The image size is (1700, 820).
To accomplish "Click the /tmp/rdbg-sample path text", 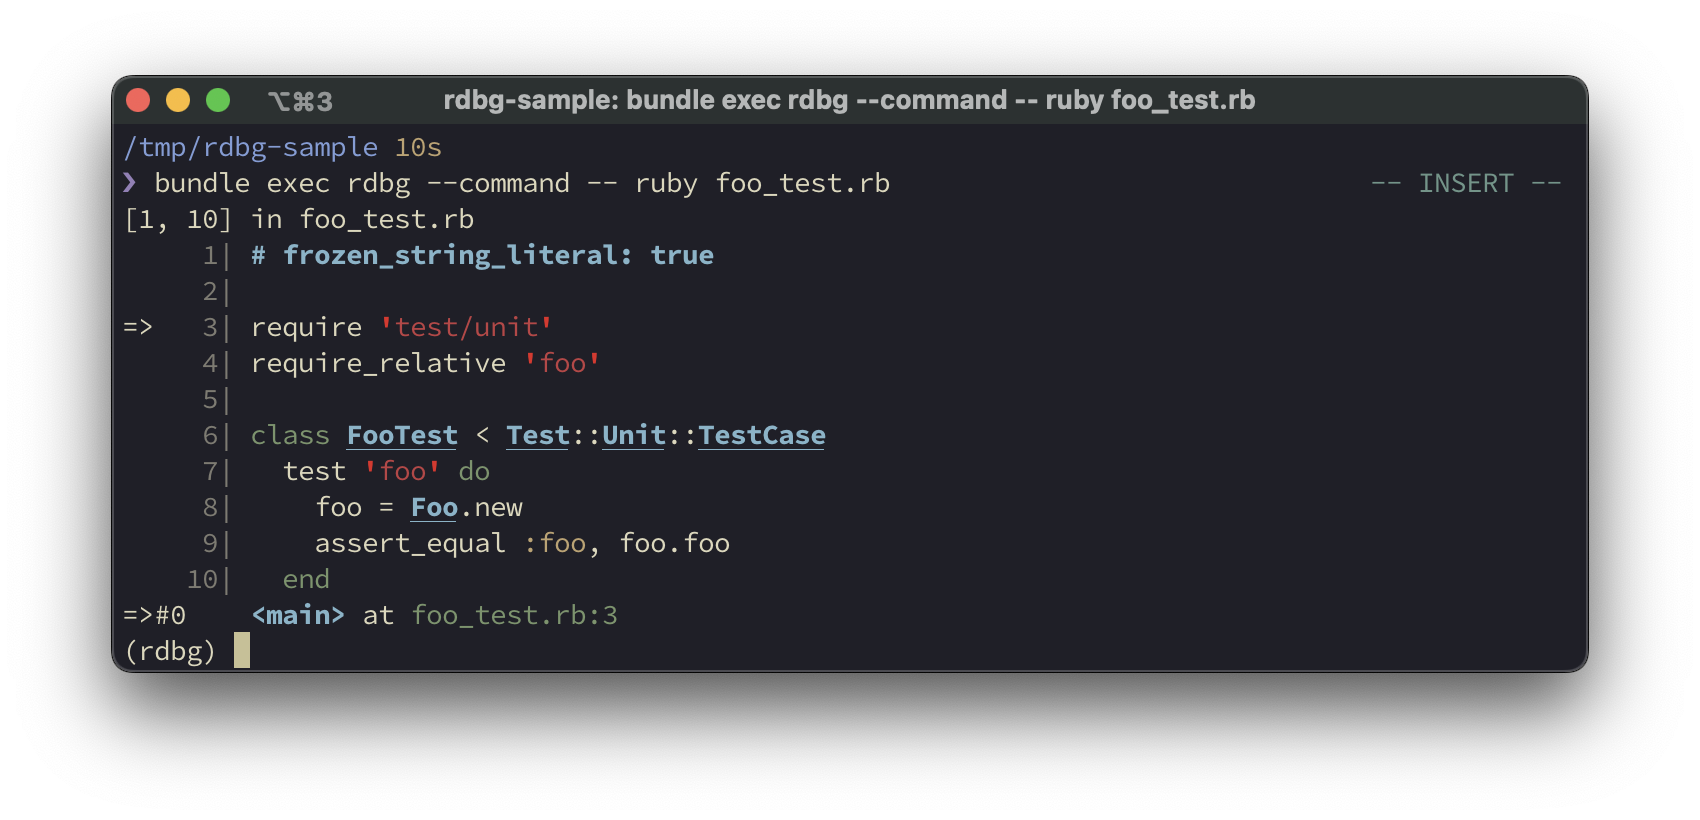I will [250, 147].
